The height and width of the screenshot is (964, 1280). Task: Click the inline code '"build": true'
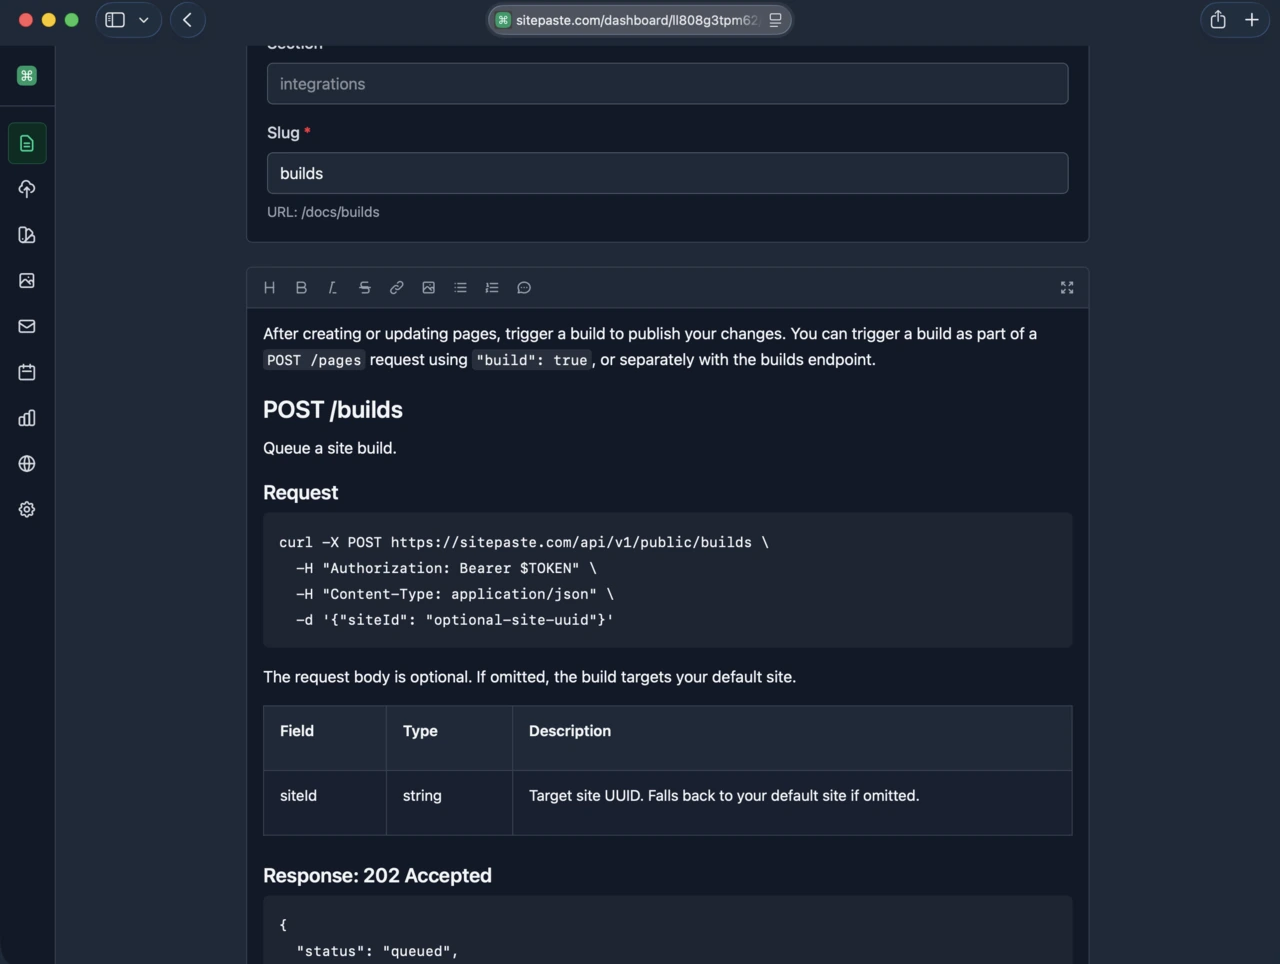pos(532,360)
